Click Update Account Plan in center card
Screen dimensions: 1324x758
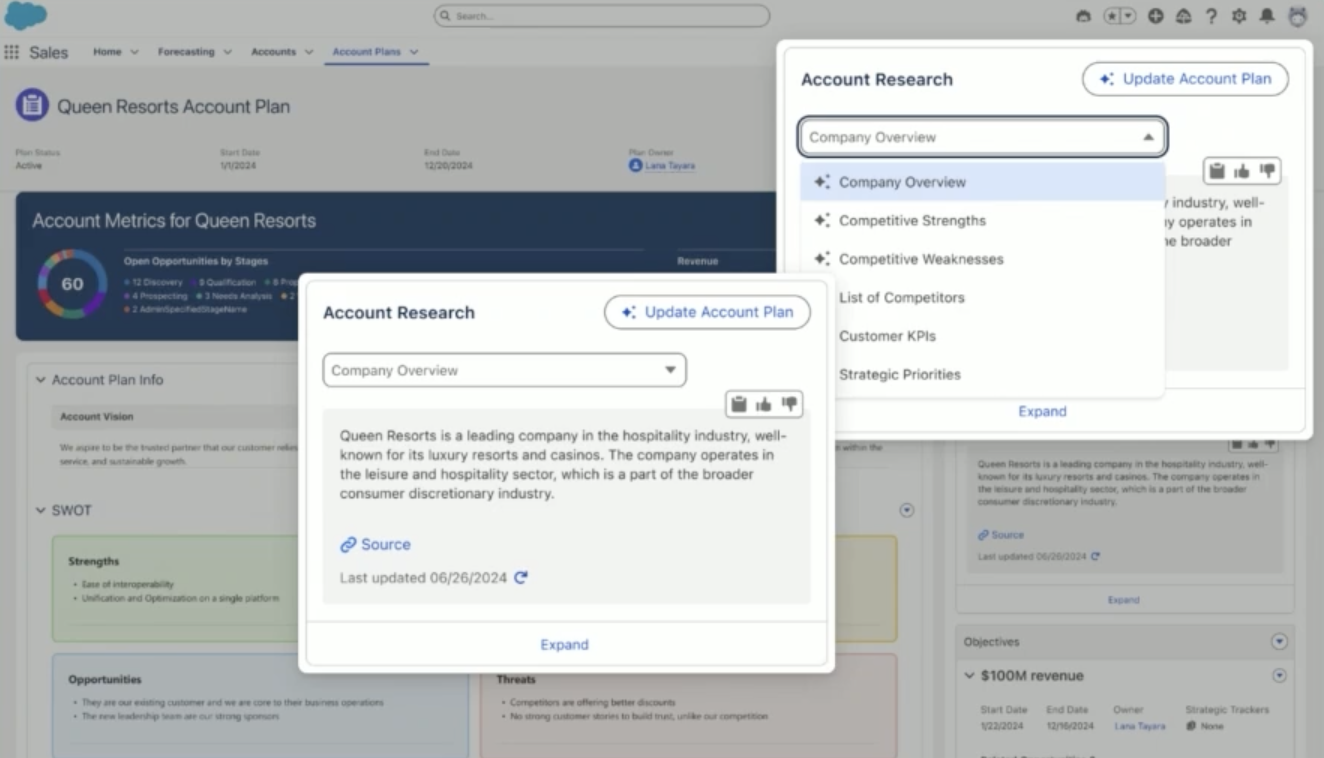point(707,312)
